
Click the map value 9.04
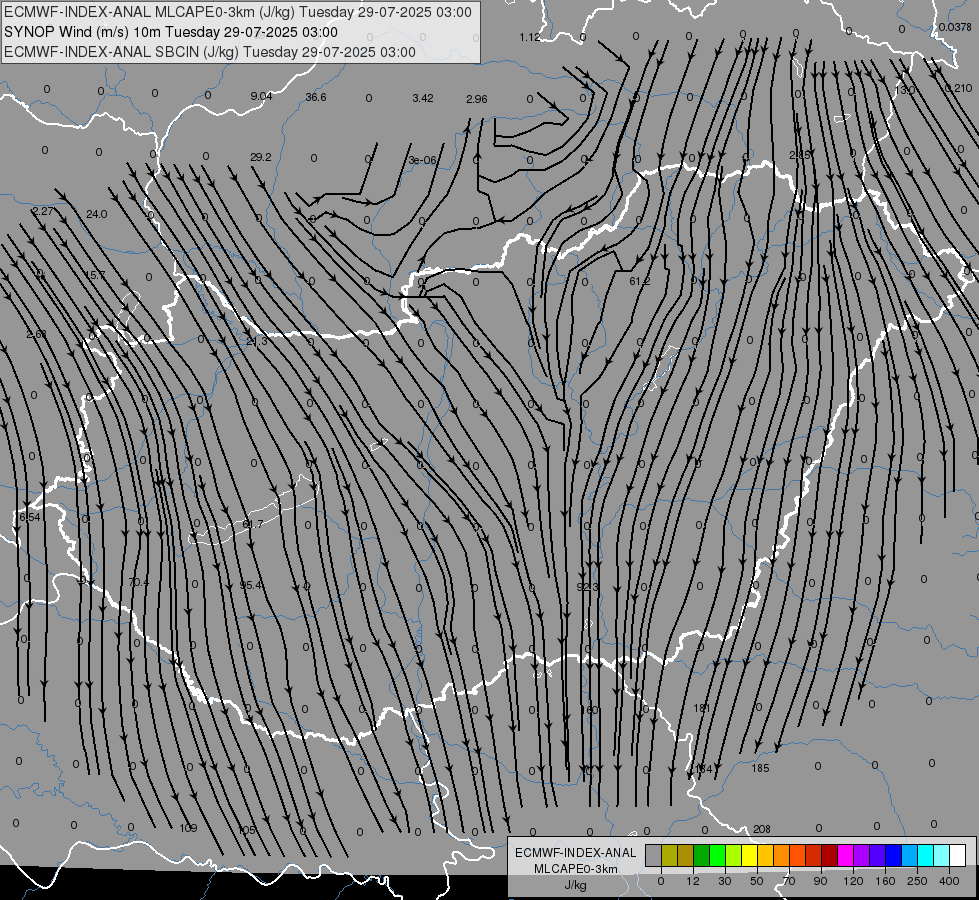(x=261, y=96)
